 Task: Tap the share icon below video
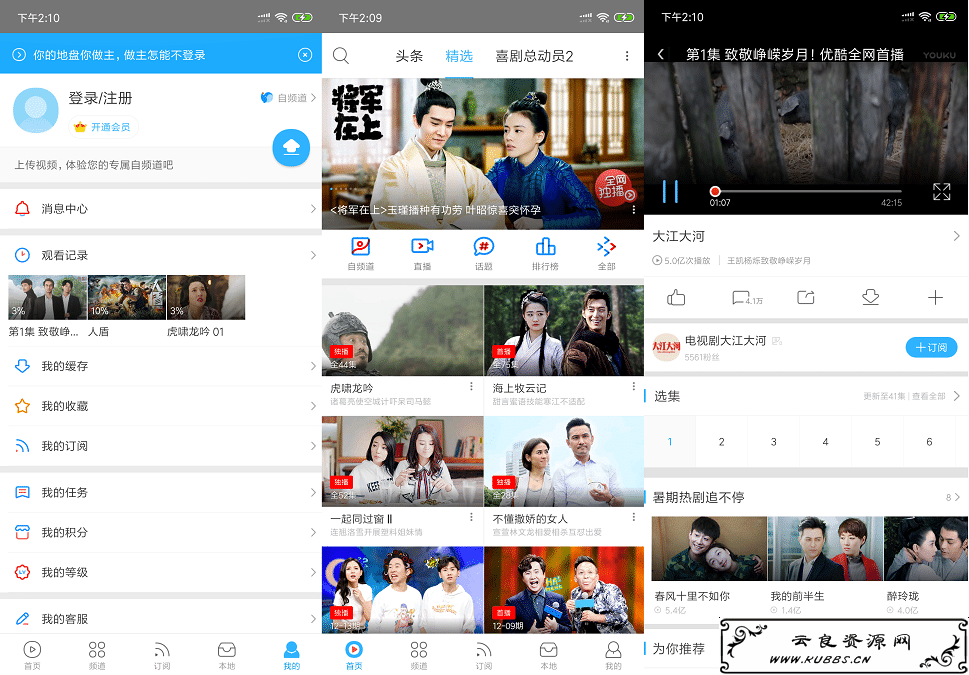tap(806, 298)
